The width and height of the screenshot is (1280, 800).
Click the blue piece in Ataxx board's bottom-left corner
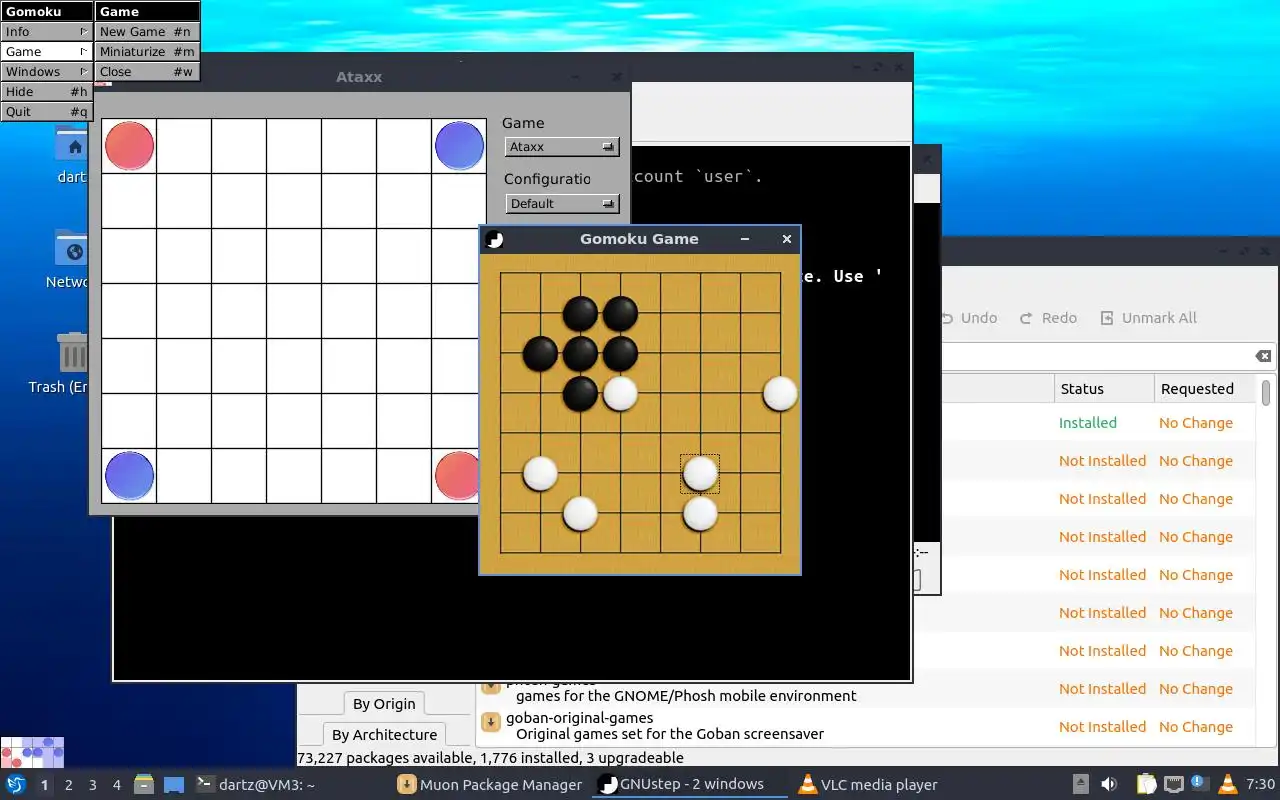130,475
